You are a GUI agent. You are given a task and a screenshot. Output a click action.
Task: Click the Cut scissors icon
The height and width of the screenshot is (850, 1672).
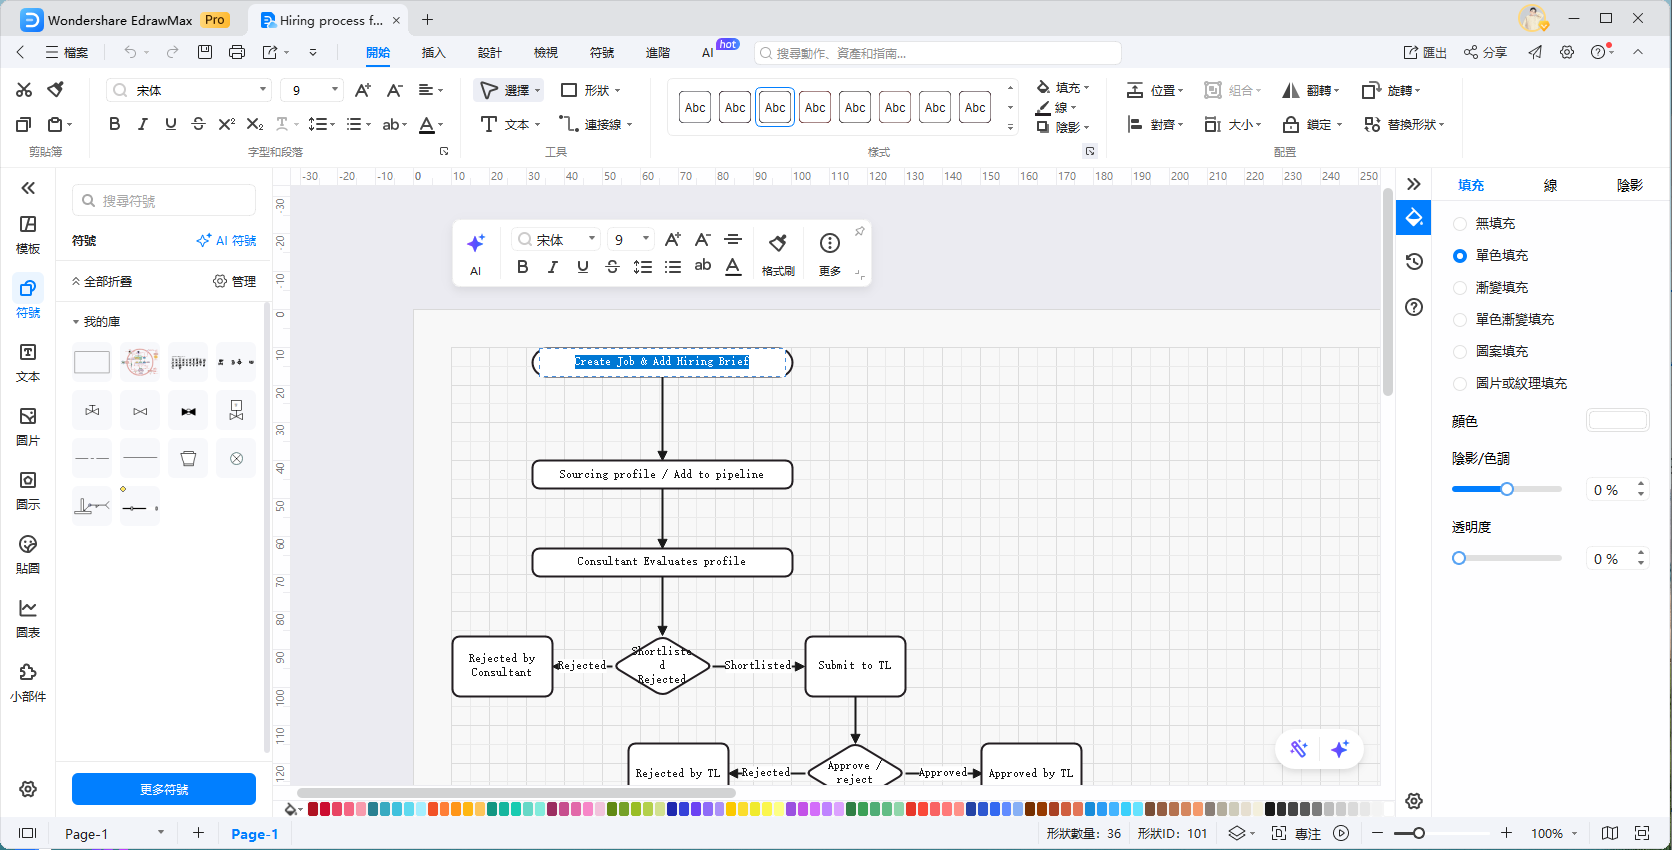pos(24,90)
